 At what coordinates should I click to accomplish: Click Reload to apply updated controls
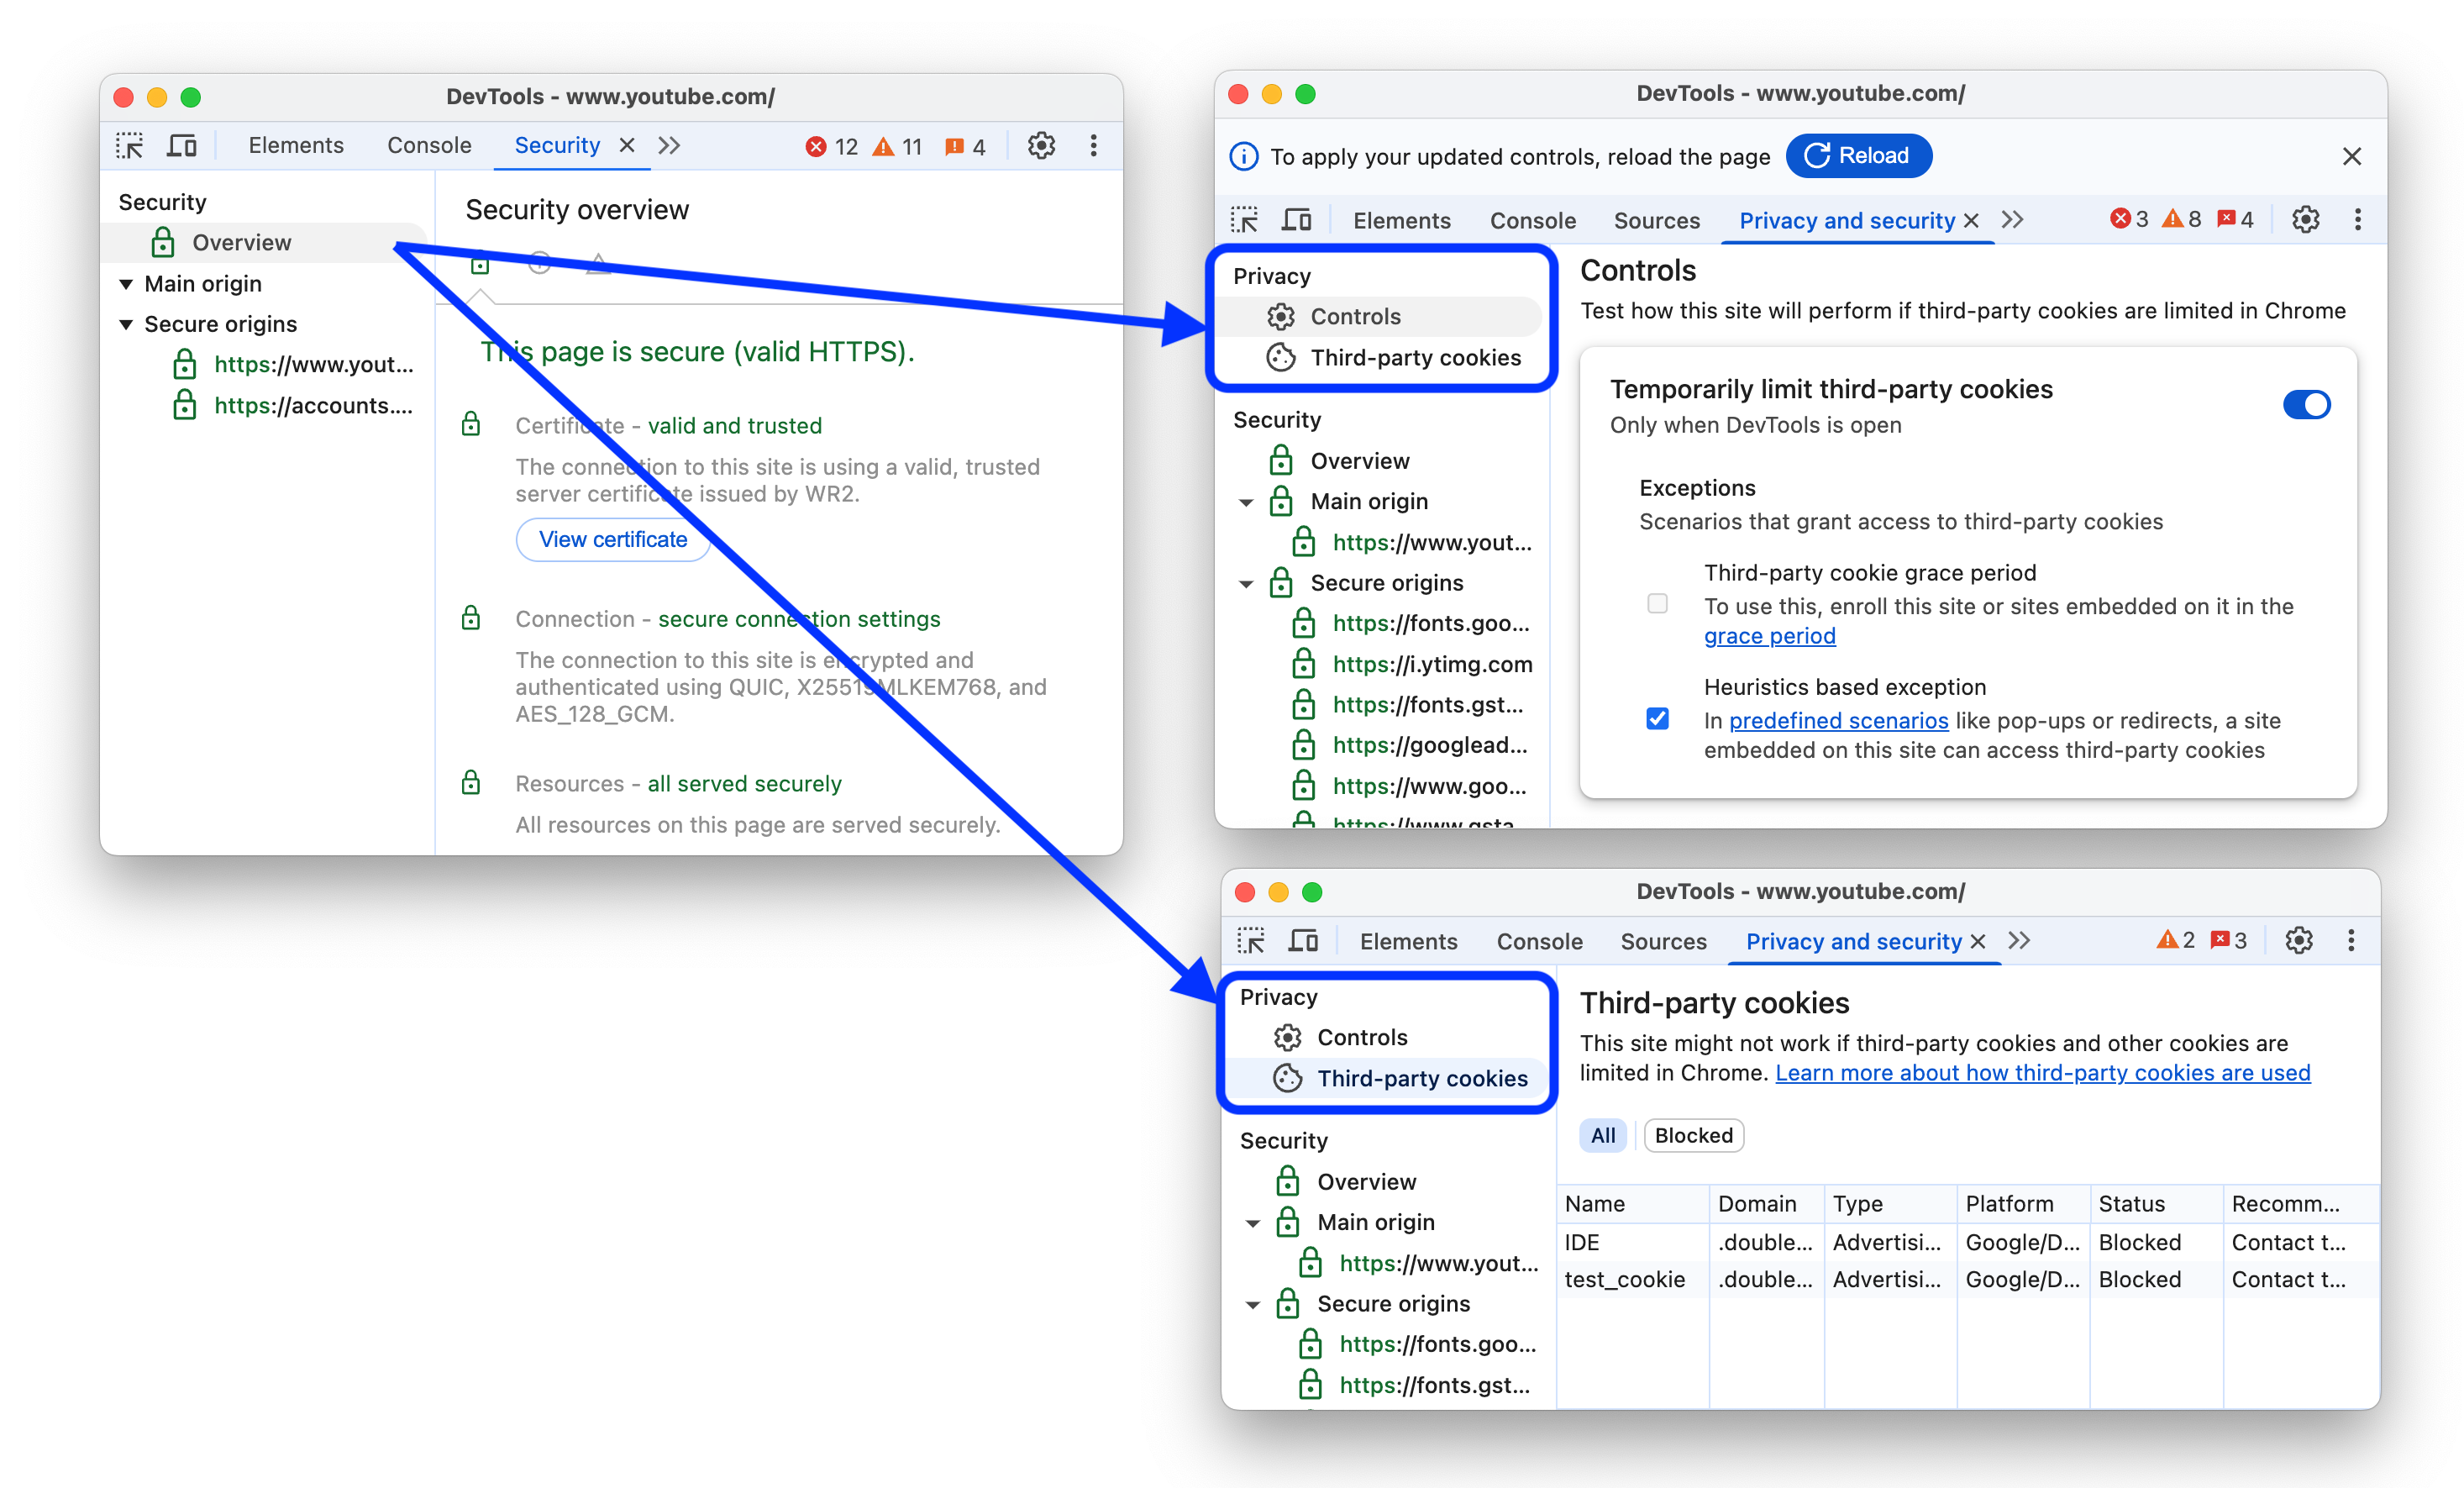(1860, 155)
